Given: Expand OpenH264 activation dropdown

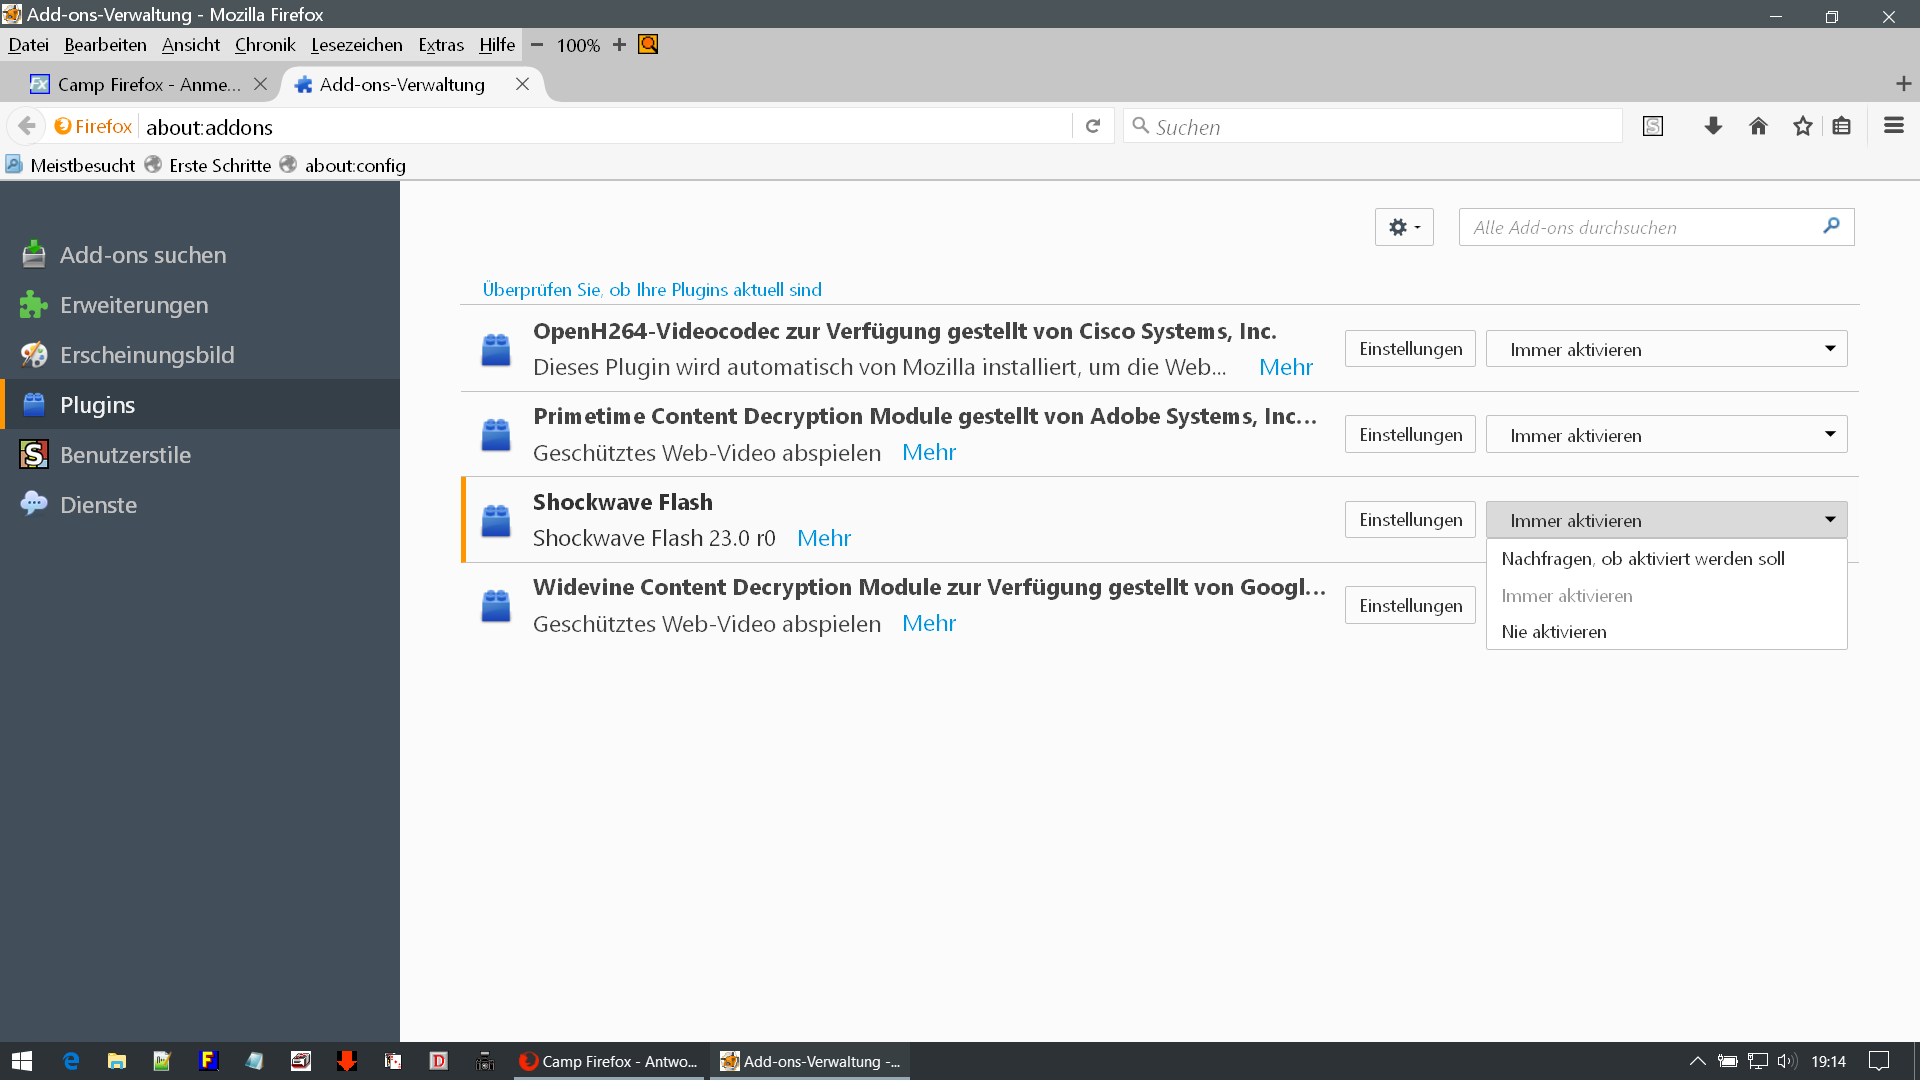Looking at the screenshot, I should click(x=1666, y=349).
